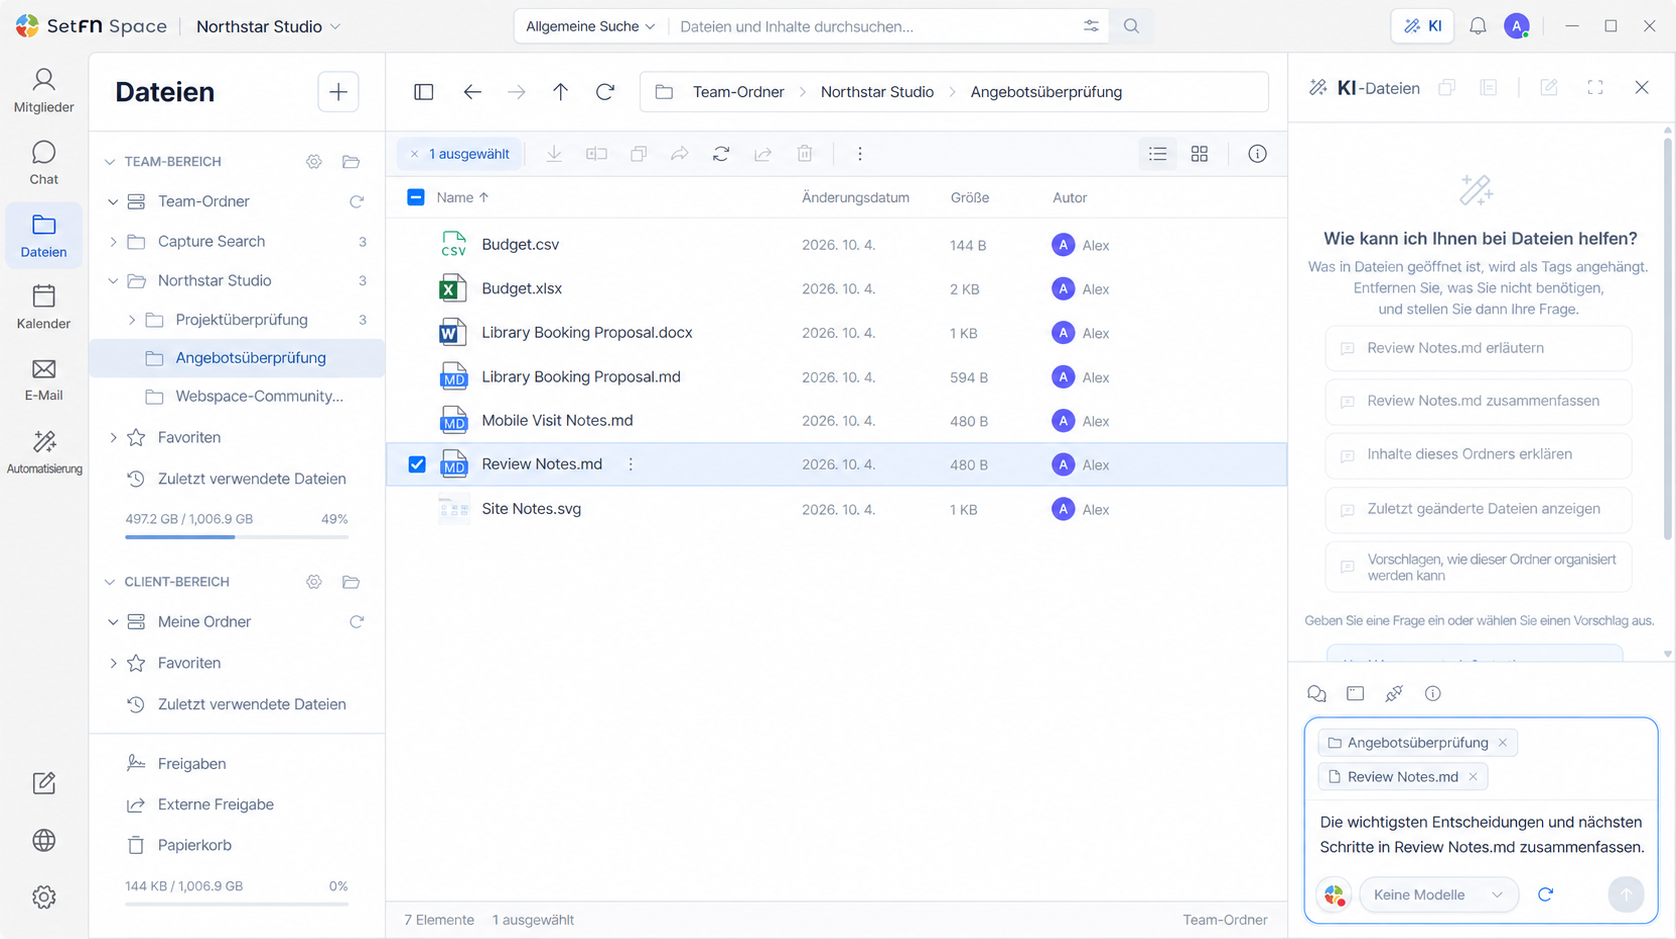The image size is (1676, 939).
Task: Click suggestion Review Notes.md erläutern
Action: click(1478, 348)
